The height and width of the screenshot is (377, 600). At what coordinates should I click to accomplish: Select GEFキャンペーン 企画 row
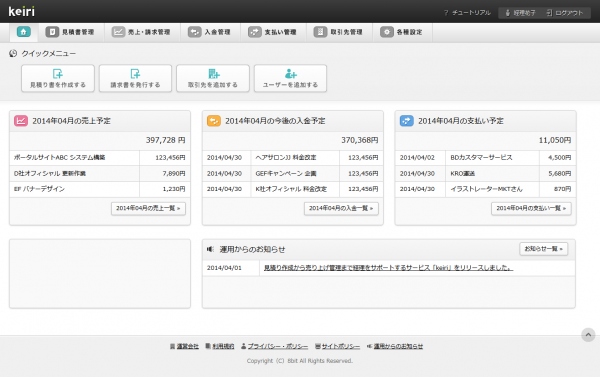point(293,173)
